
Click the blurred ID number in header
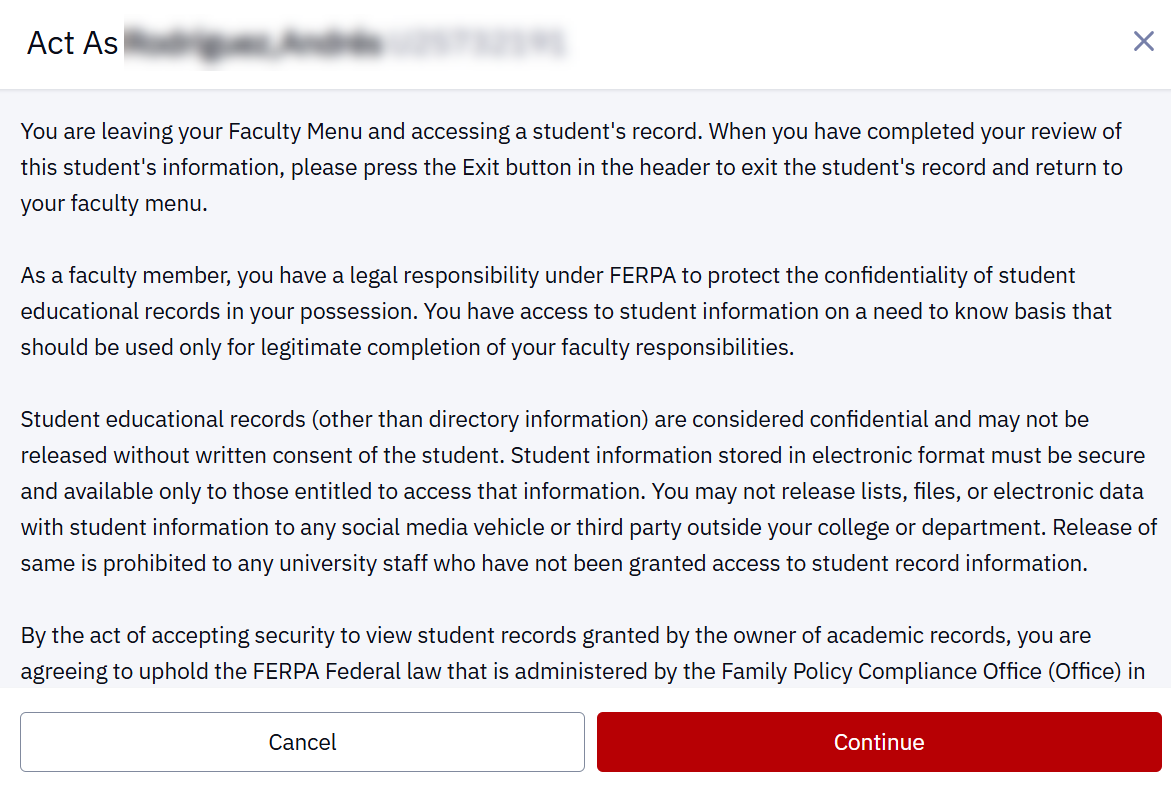coord(477,43)
